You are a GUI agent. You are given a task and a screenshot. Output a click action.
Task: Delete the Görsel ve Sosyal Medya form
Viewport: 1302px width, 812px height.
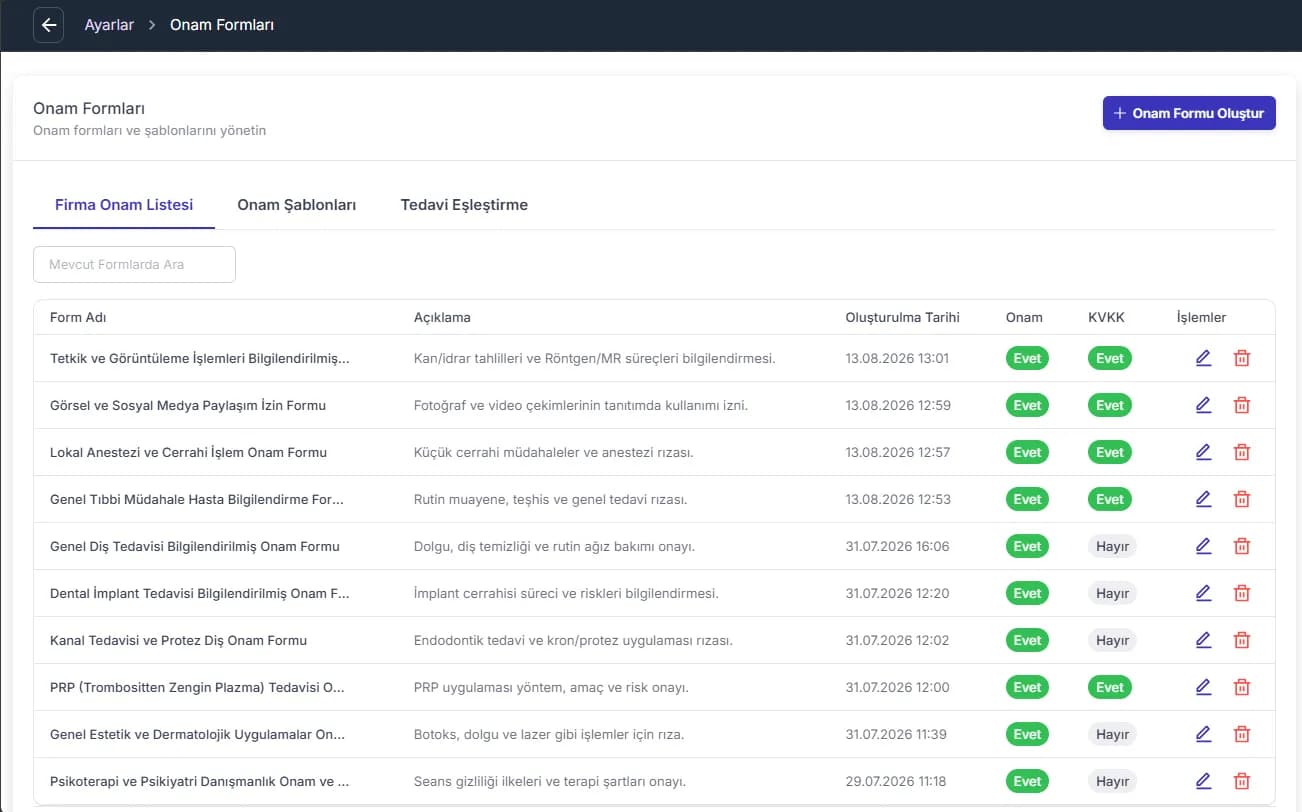click(1242, 405)
